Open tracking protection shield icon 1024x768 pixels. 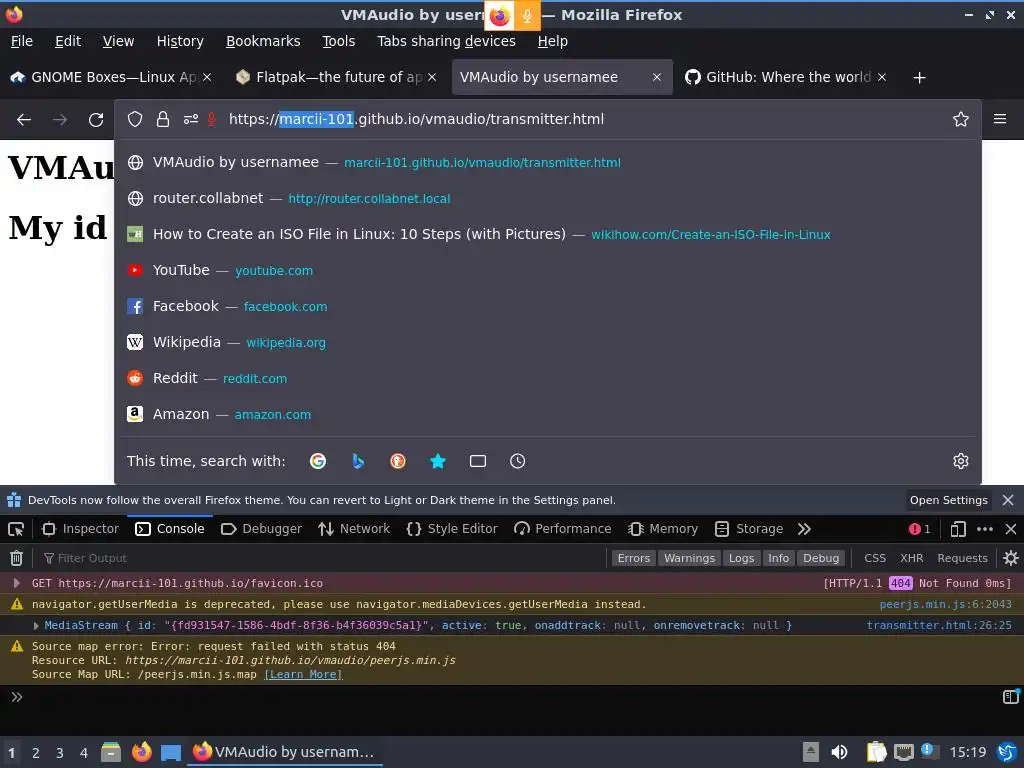point(135,119)
